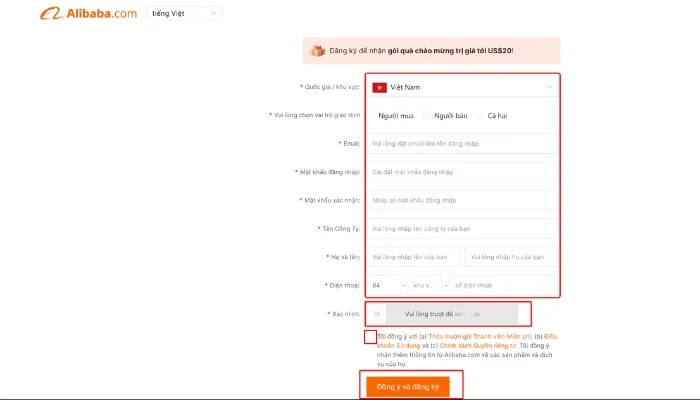This screenshot has width=700, height=400.
Task: Click the gift box icon in banner
Action: 317,51
